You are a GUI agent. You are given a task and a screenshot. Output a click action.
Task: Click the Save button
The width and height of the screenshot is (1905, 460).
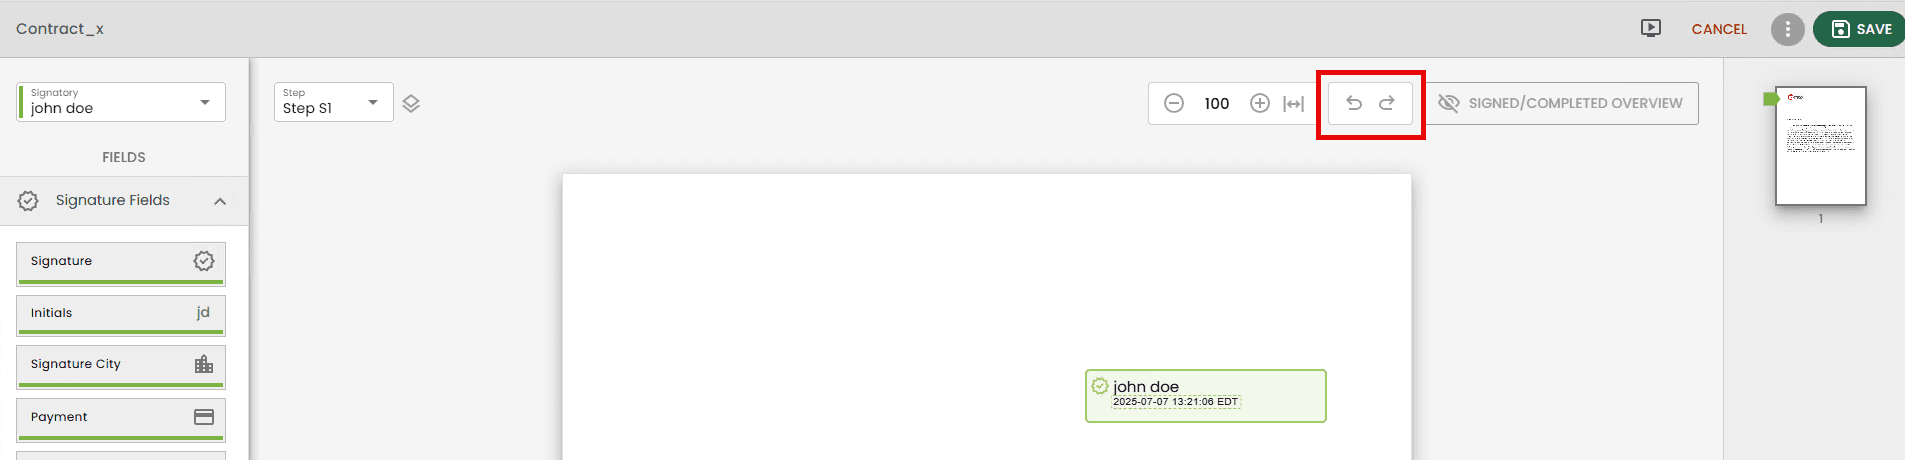click(x=1861, y=29)
